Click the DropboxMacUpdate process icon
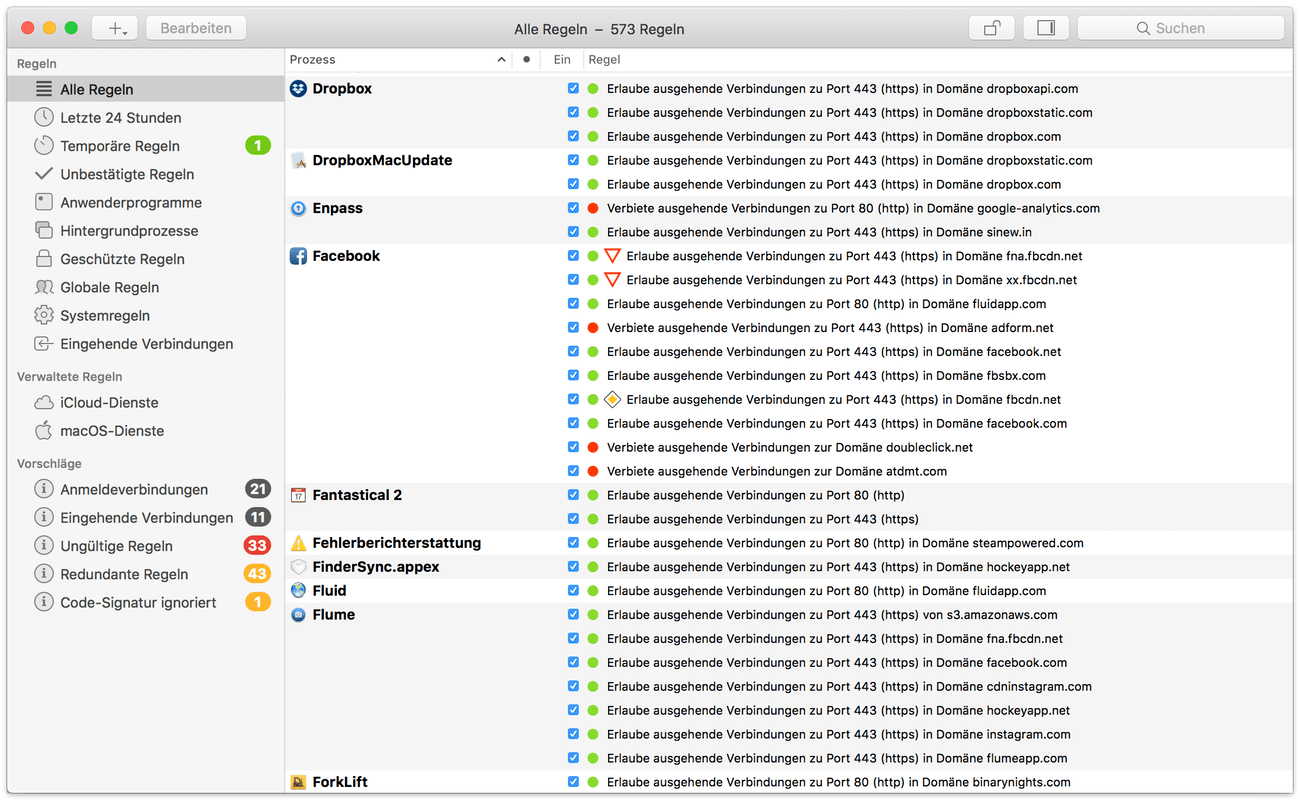This screenshot has width=1300, height=800. (x=298, y=160)
